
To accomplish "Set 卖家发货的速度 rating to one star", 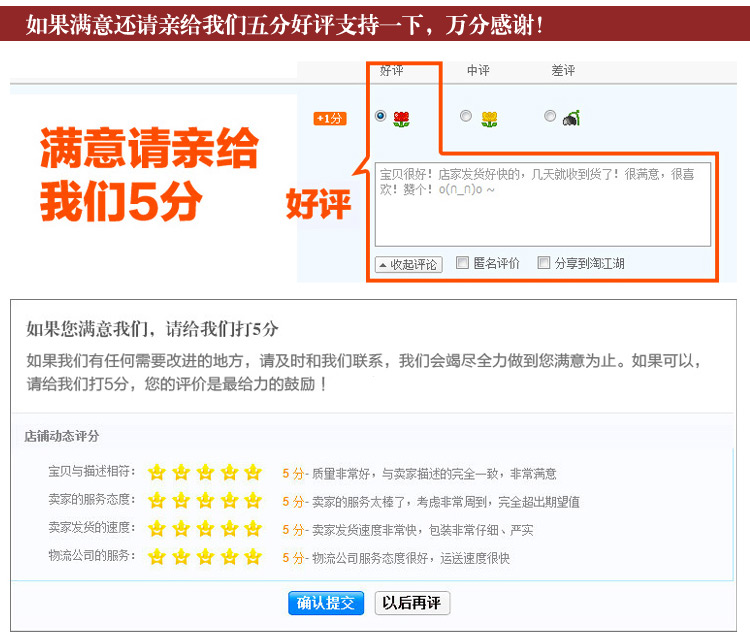I will point(157,529).
